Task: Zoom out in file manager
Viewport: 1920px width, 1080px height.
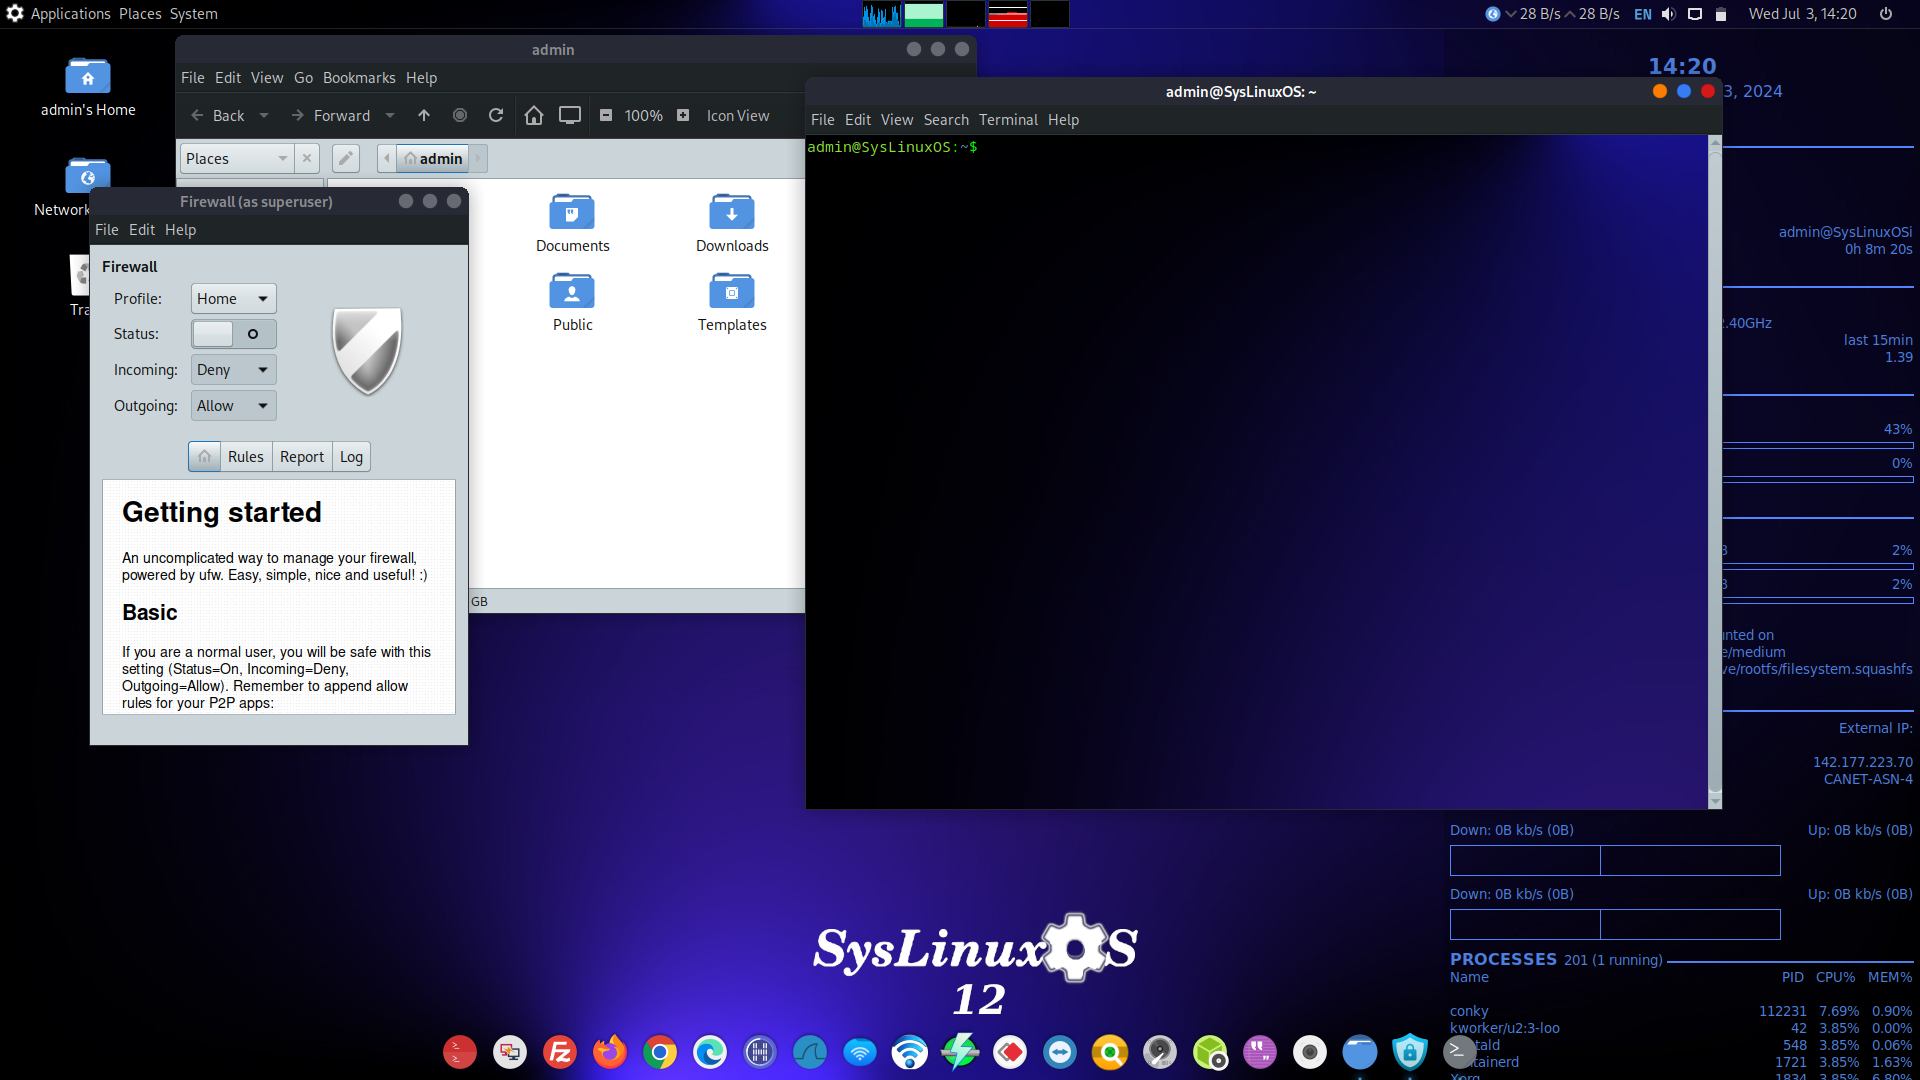Action: pyautogui.click(x=606, y=116)
